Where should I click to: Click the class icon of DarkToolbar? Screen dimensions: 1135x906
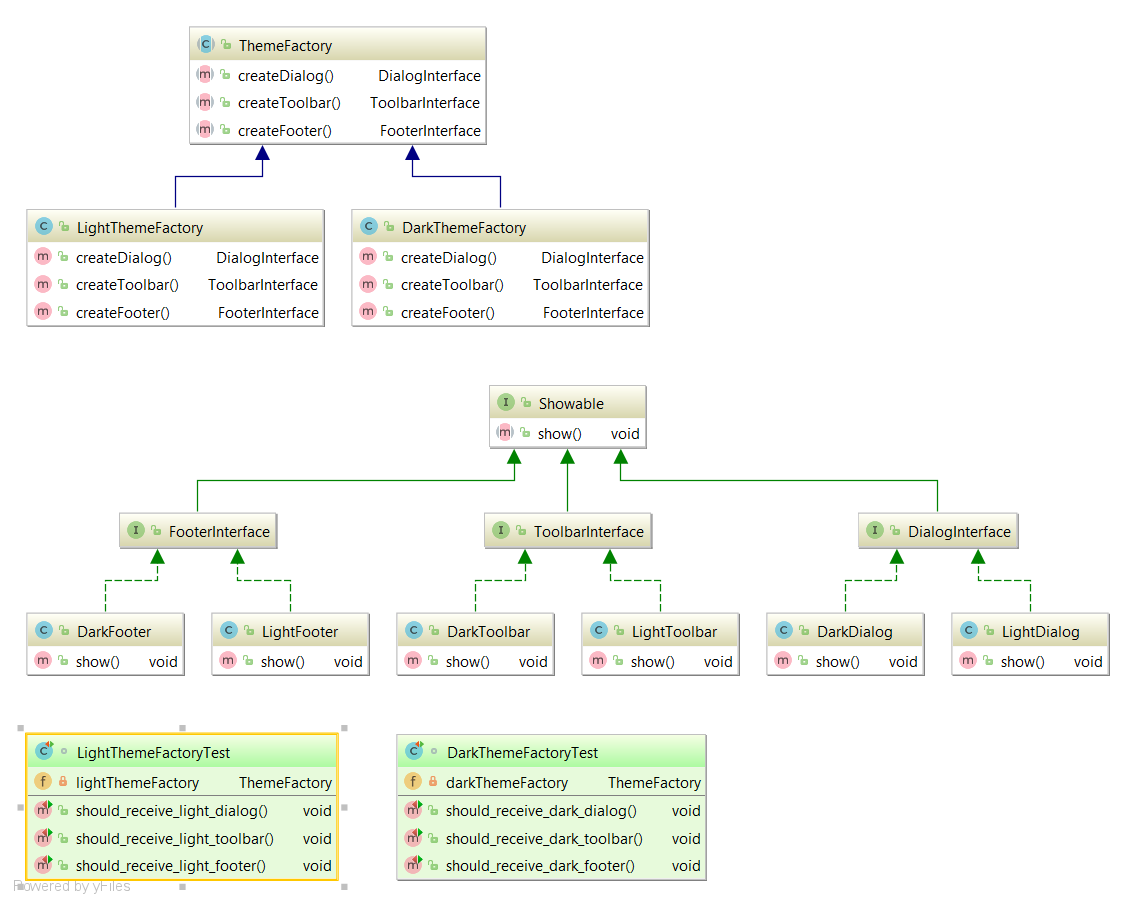(x=413, y=630)
